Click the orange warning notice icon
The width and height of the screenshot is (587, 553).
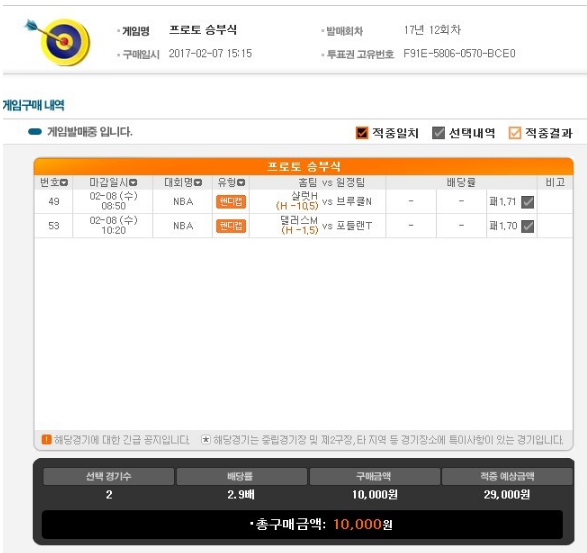[x=46, y=439]
